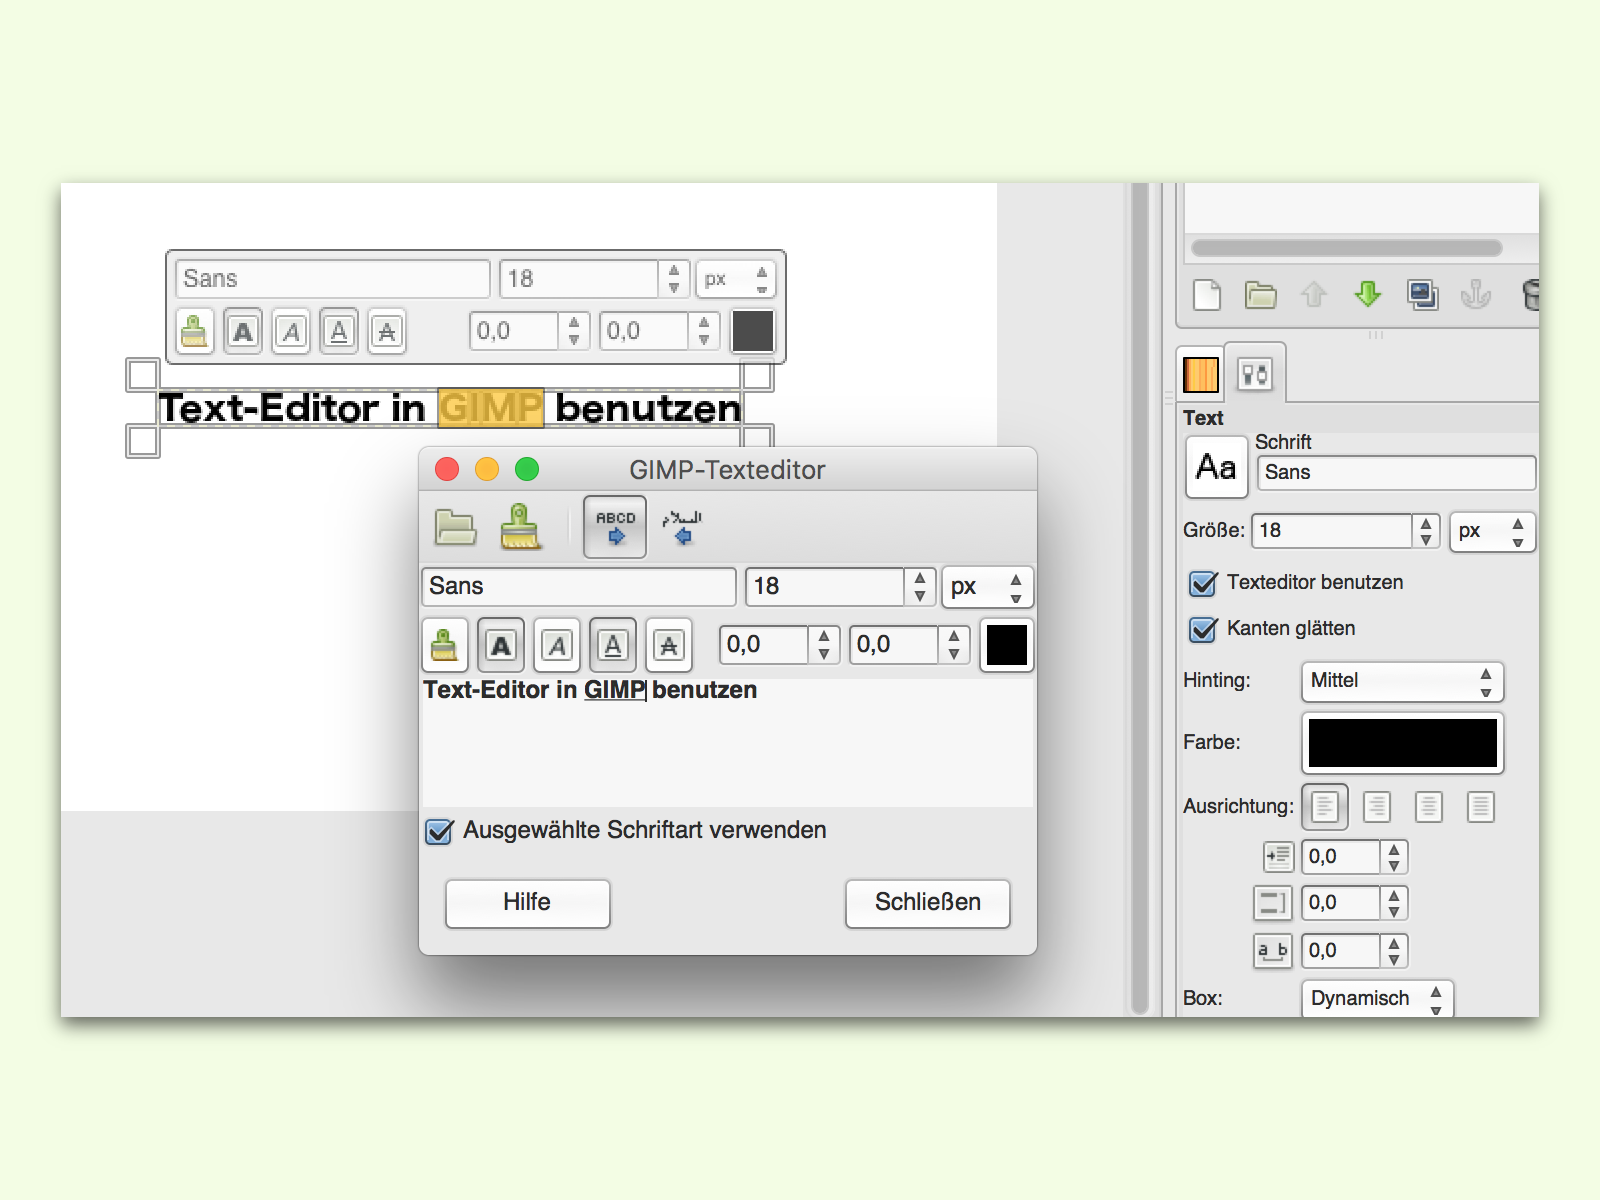Adjust size 18 stepper in GIMP-Texteditor
1600x1200 pixels.
click(920, 587)
